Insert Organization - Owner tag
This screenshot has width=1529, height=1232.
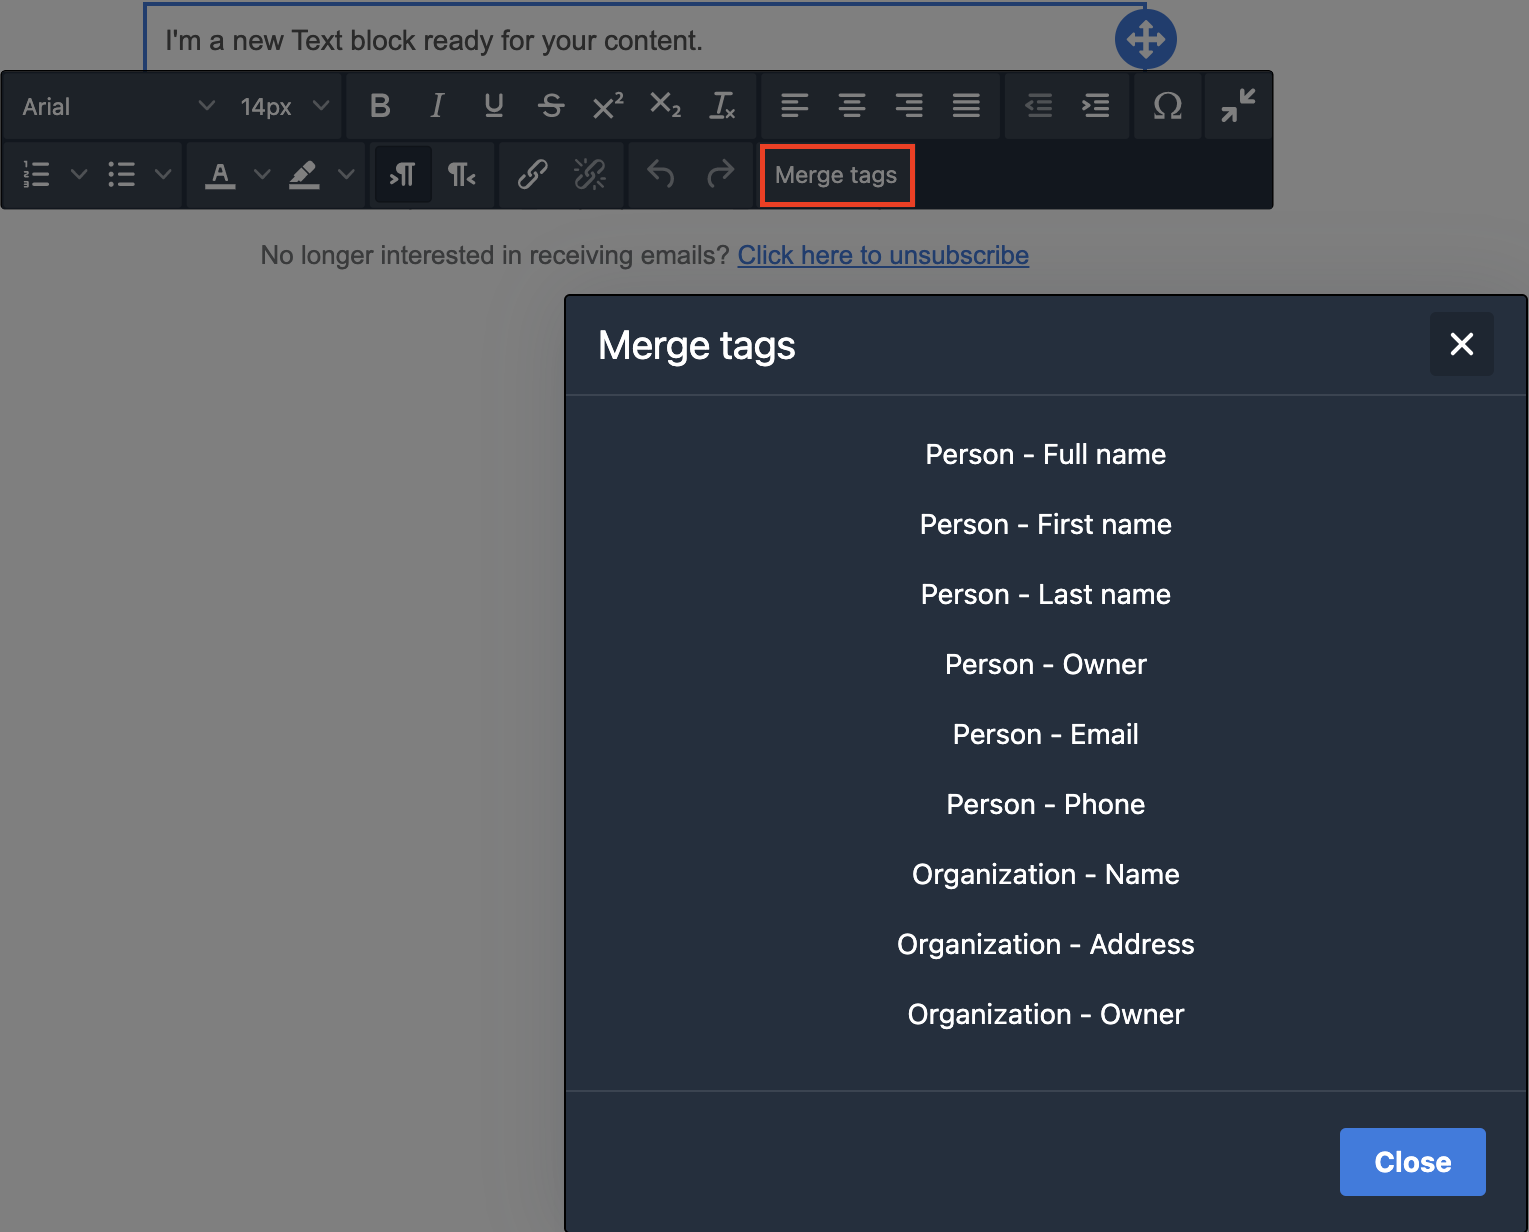coord(1046,1015)
